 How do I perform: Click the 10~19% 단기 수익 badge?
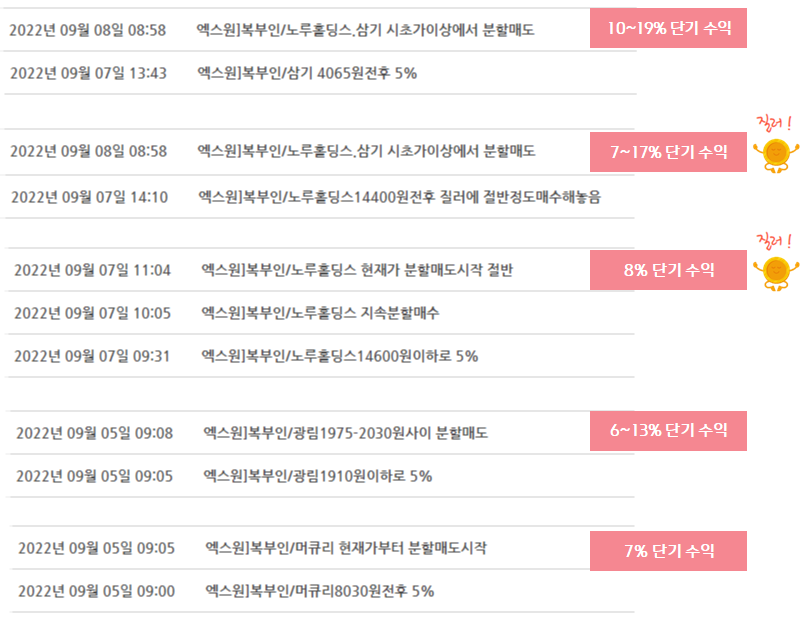coord(668,28)
